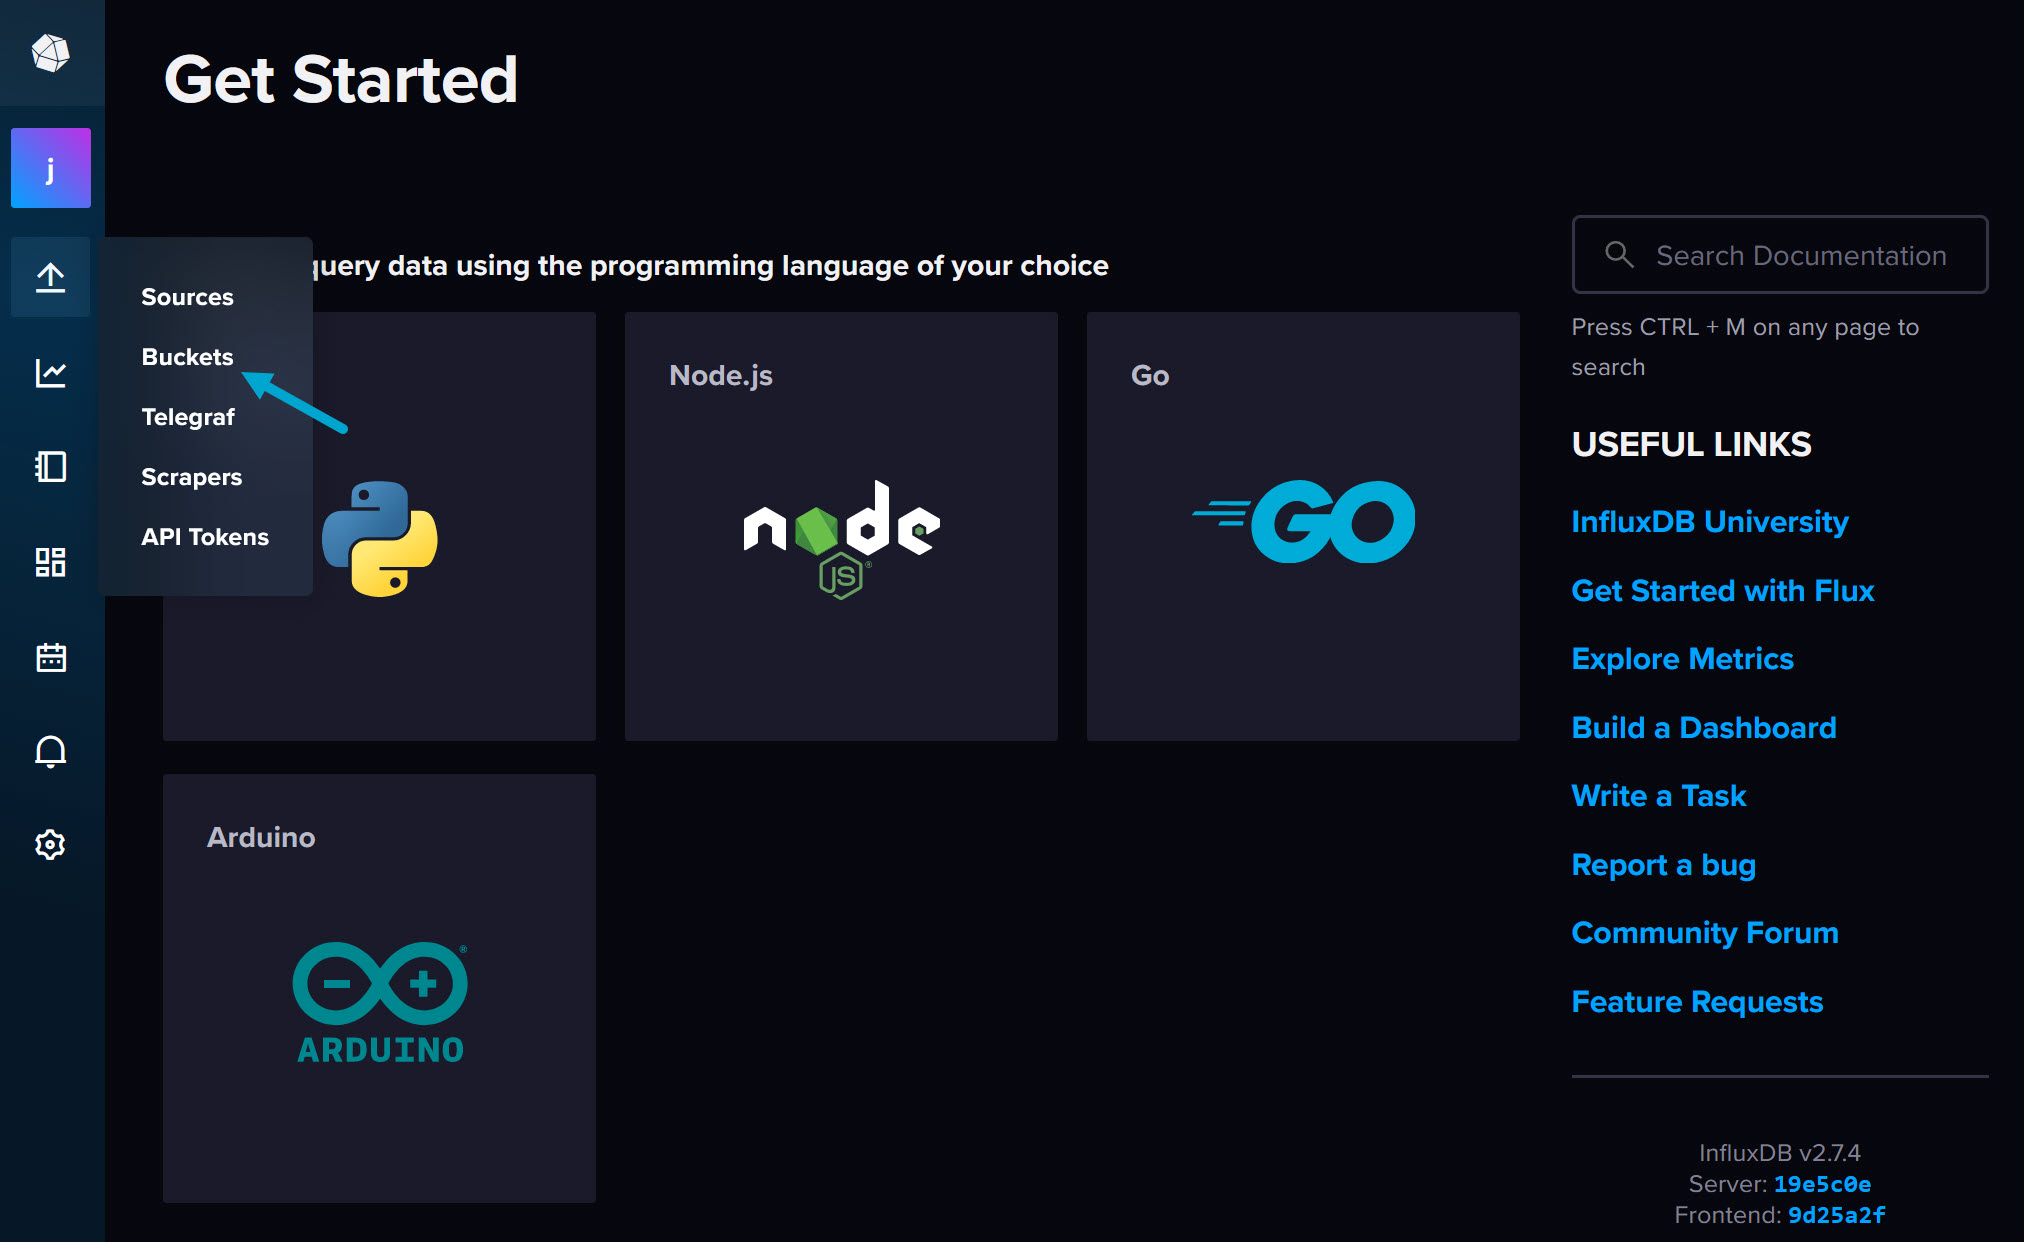Click the Load Data upload icon
This screenshot has width=2024, height=1242.
coord(50,277)
